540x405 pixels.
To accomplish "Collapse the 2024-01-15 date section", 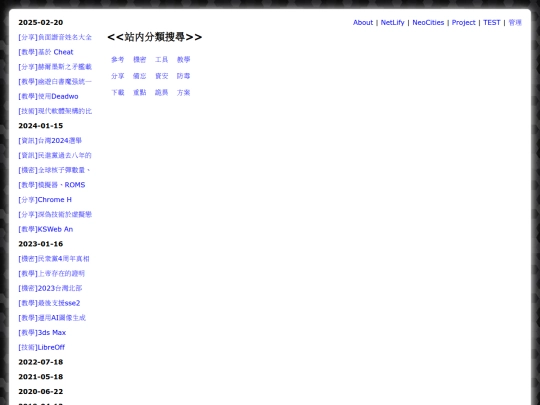I will 41,126.
